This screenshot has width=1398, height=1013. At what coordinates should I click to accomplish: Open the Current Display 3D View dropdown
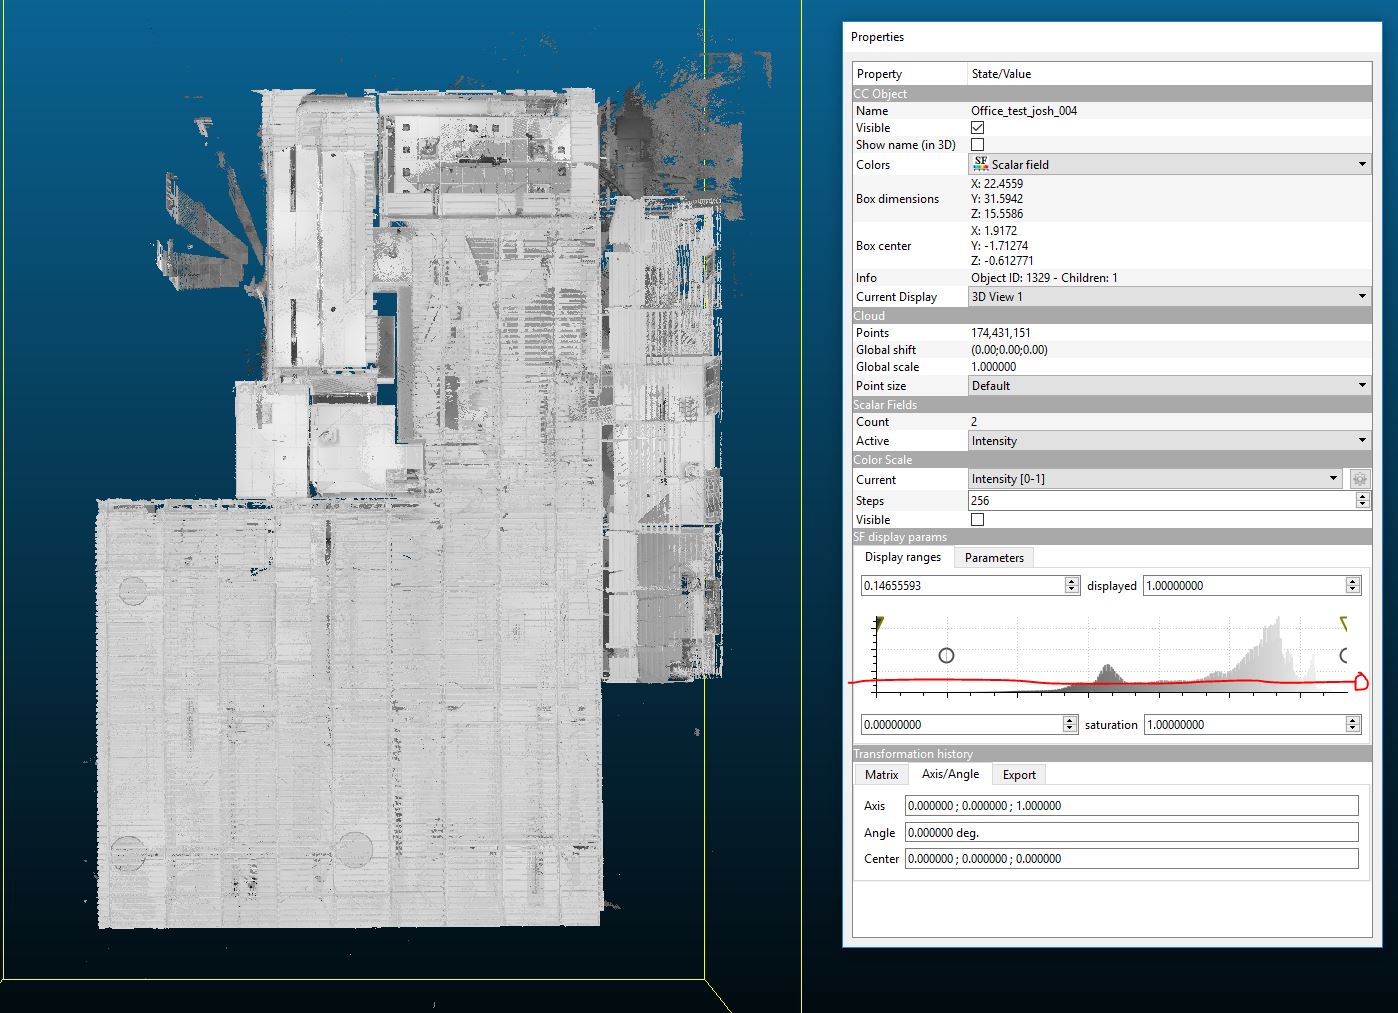tap(1168, 297)
